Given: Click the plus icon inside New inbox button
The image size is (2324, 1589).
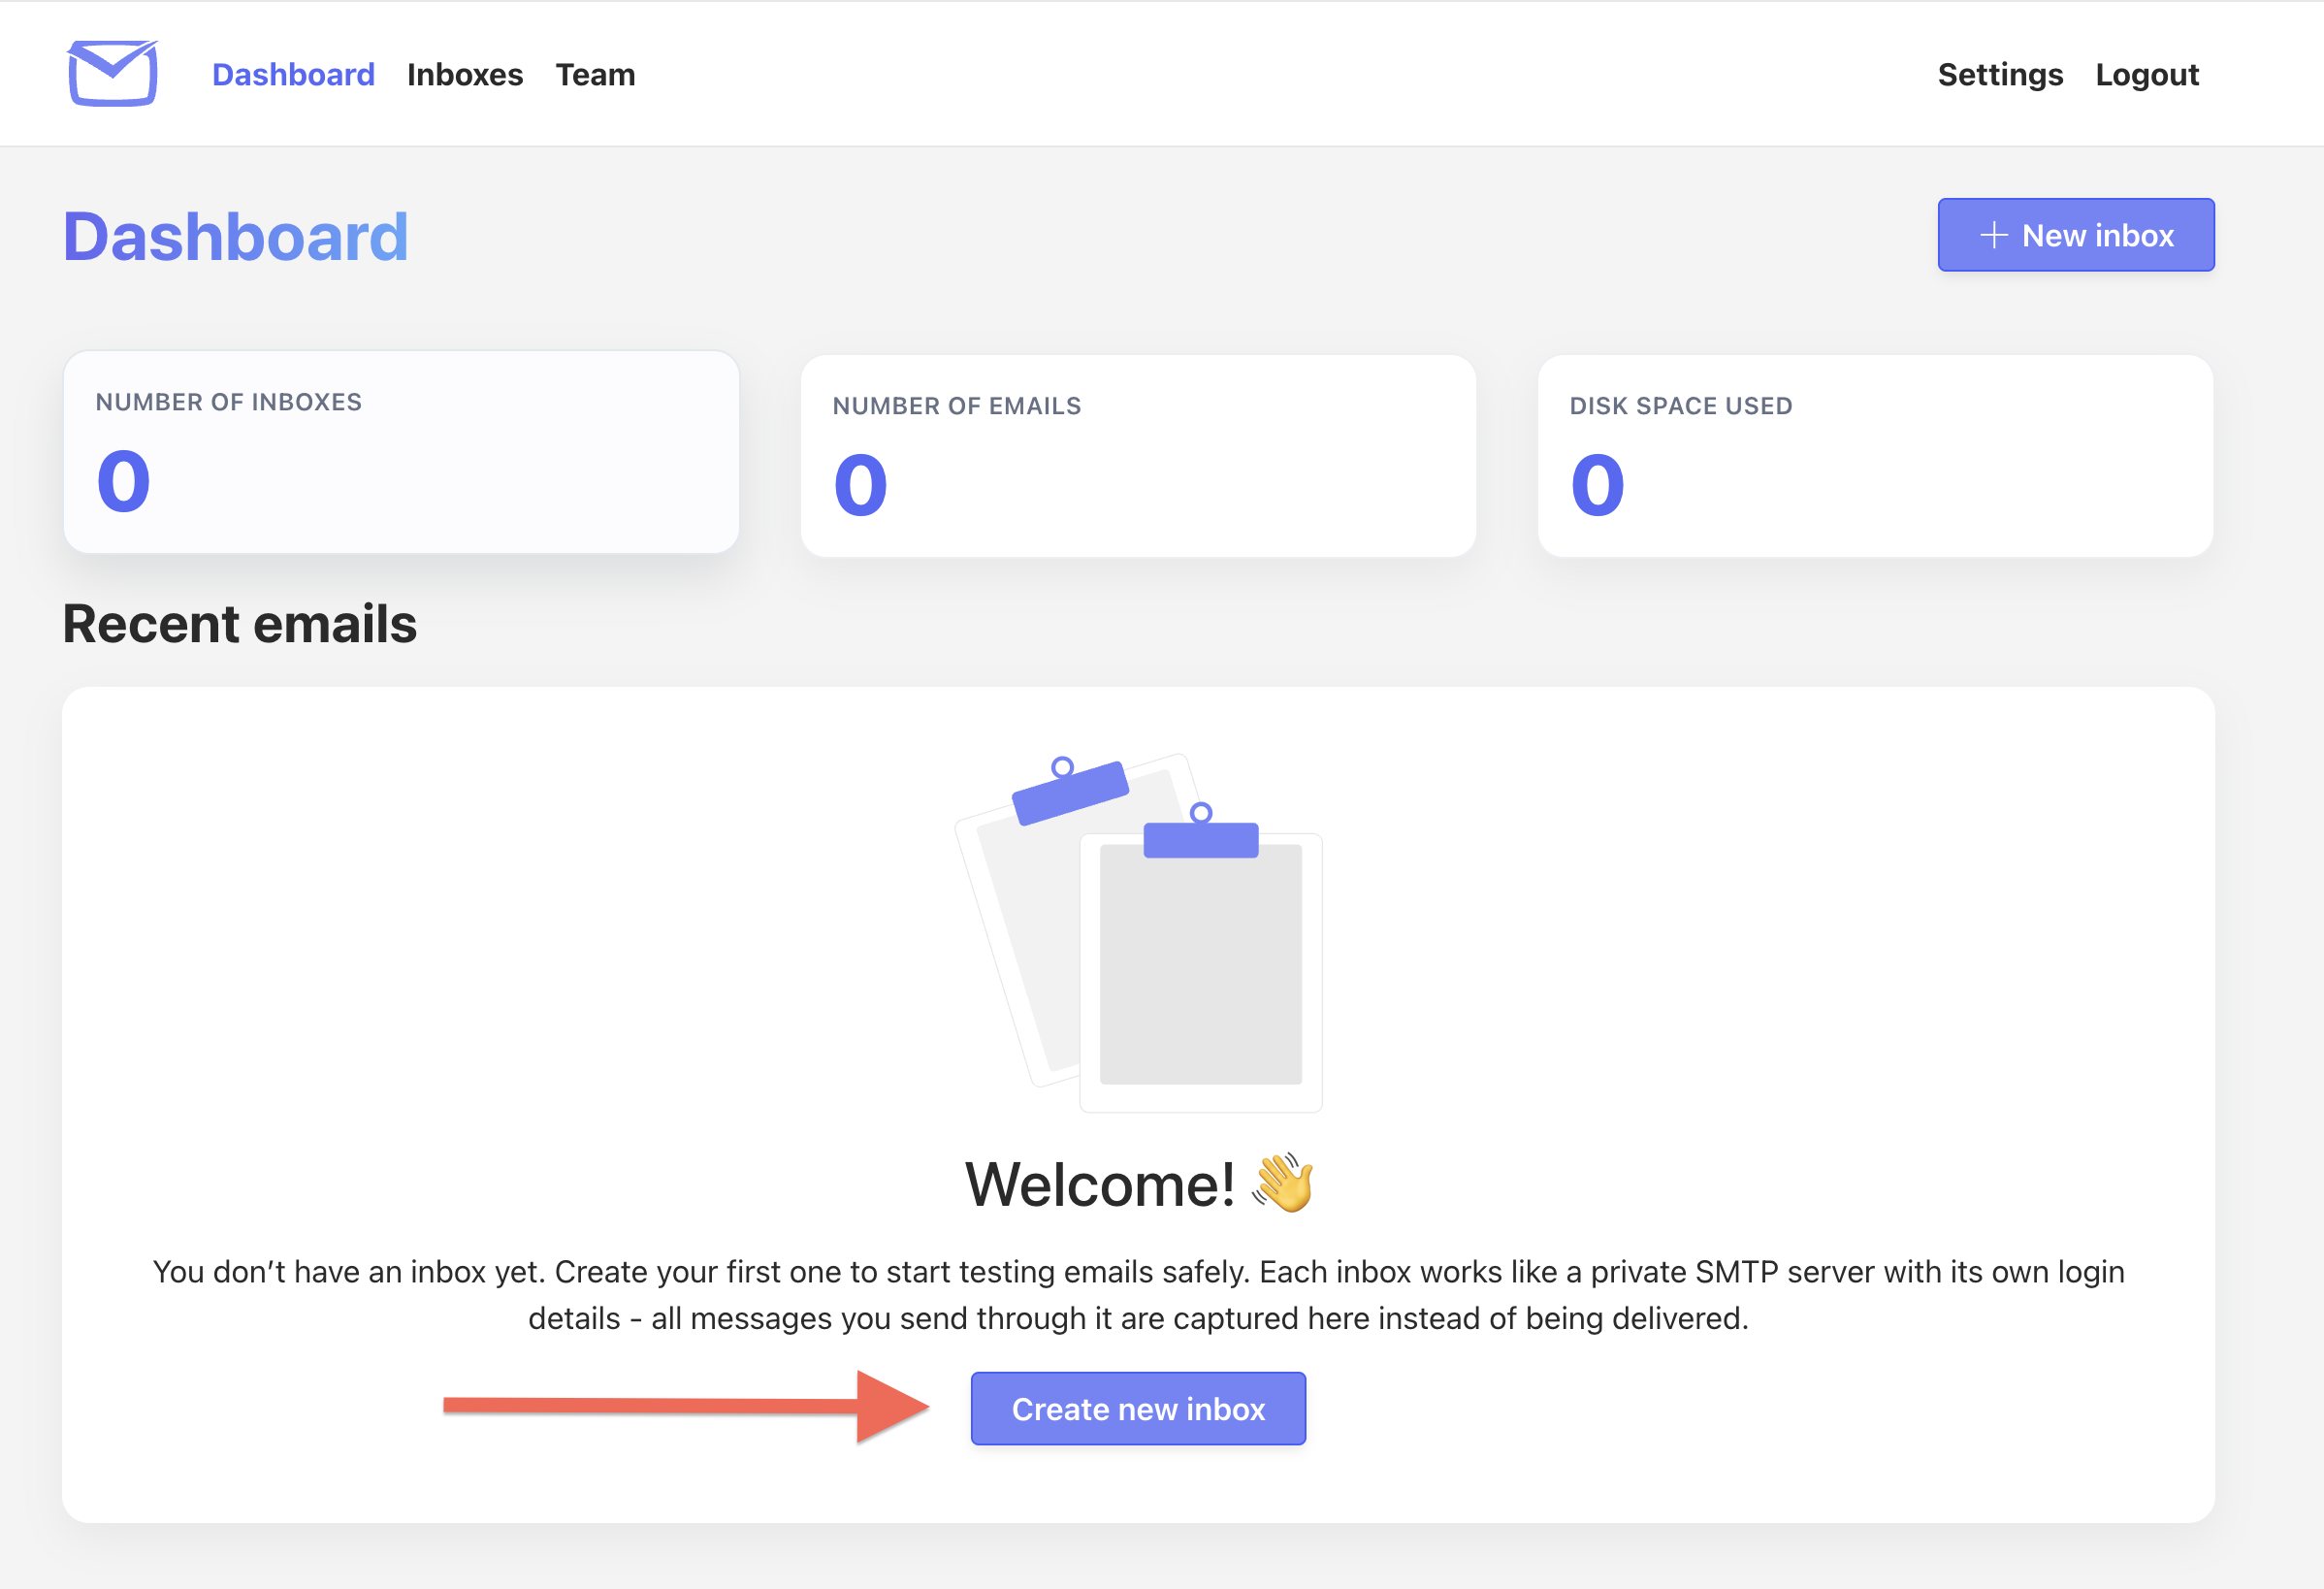Looking at the screenshot, I should [x=1994, y=235].
